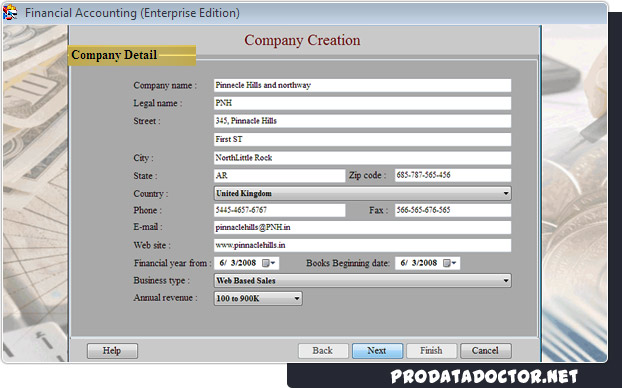Click the Help button
622x388 pixels.
(112, 351)
